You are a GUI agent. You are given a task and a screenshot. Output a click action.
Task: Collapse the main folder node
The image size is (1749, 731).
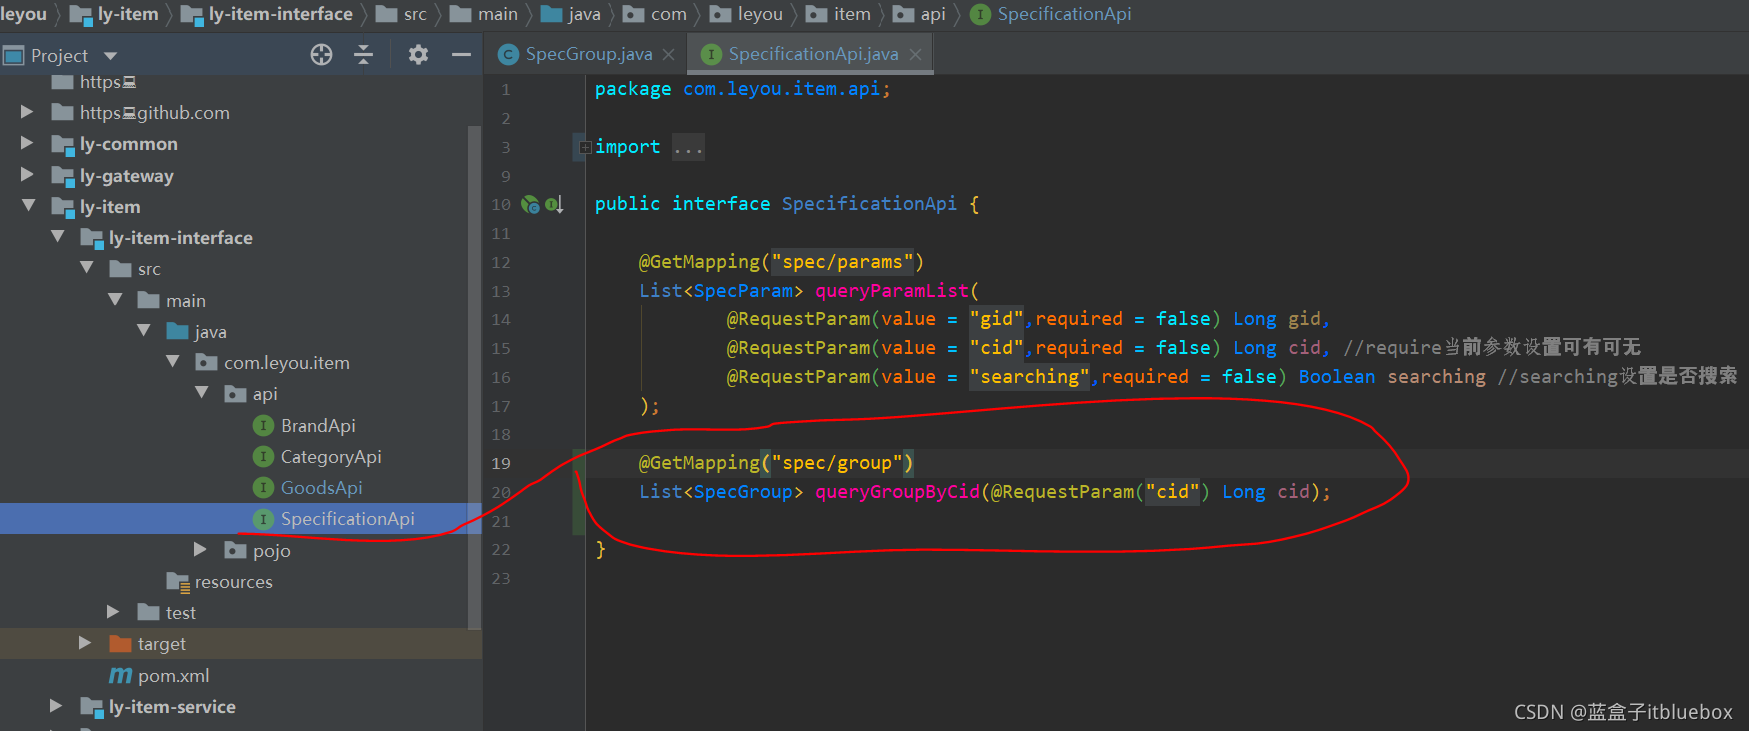point(115,299)
